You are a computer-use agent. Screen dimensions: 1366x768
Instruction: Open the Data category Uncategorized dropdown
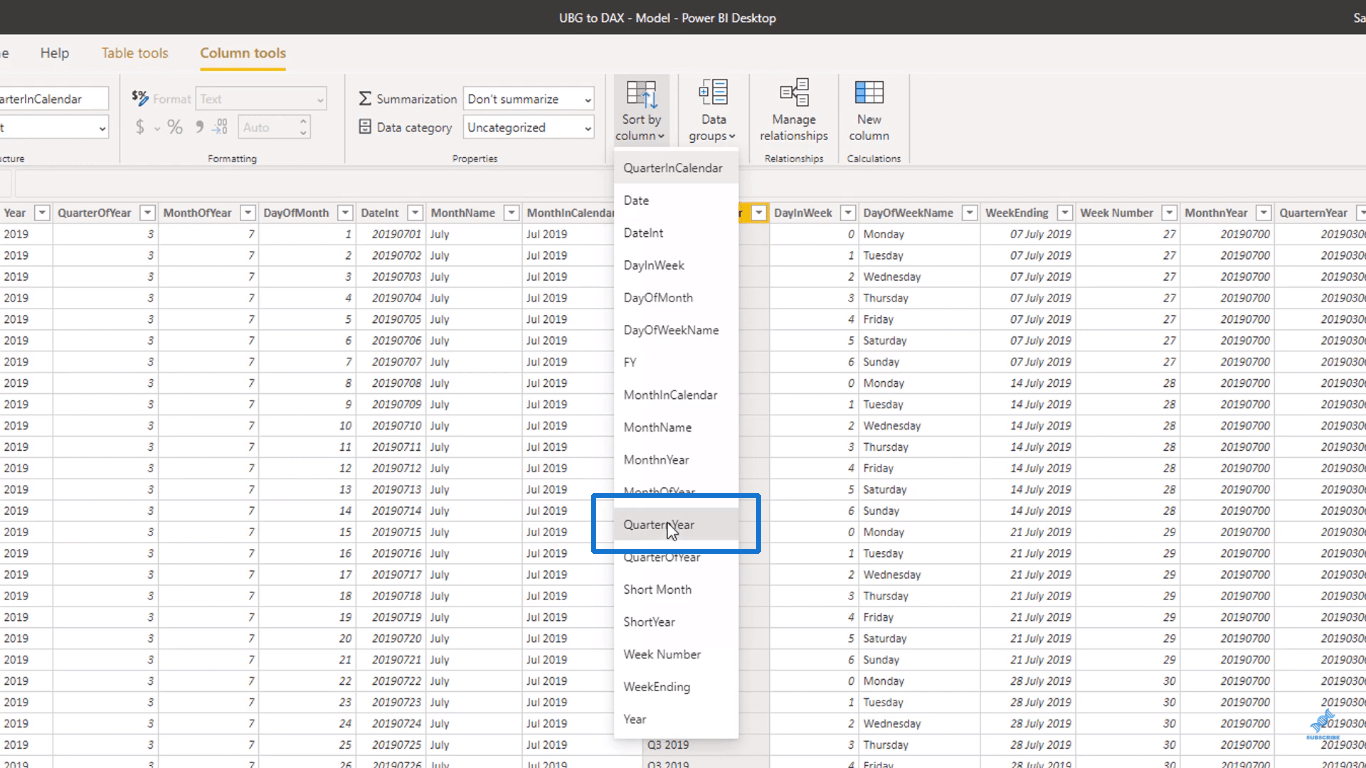[528, 127]
